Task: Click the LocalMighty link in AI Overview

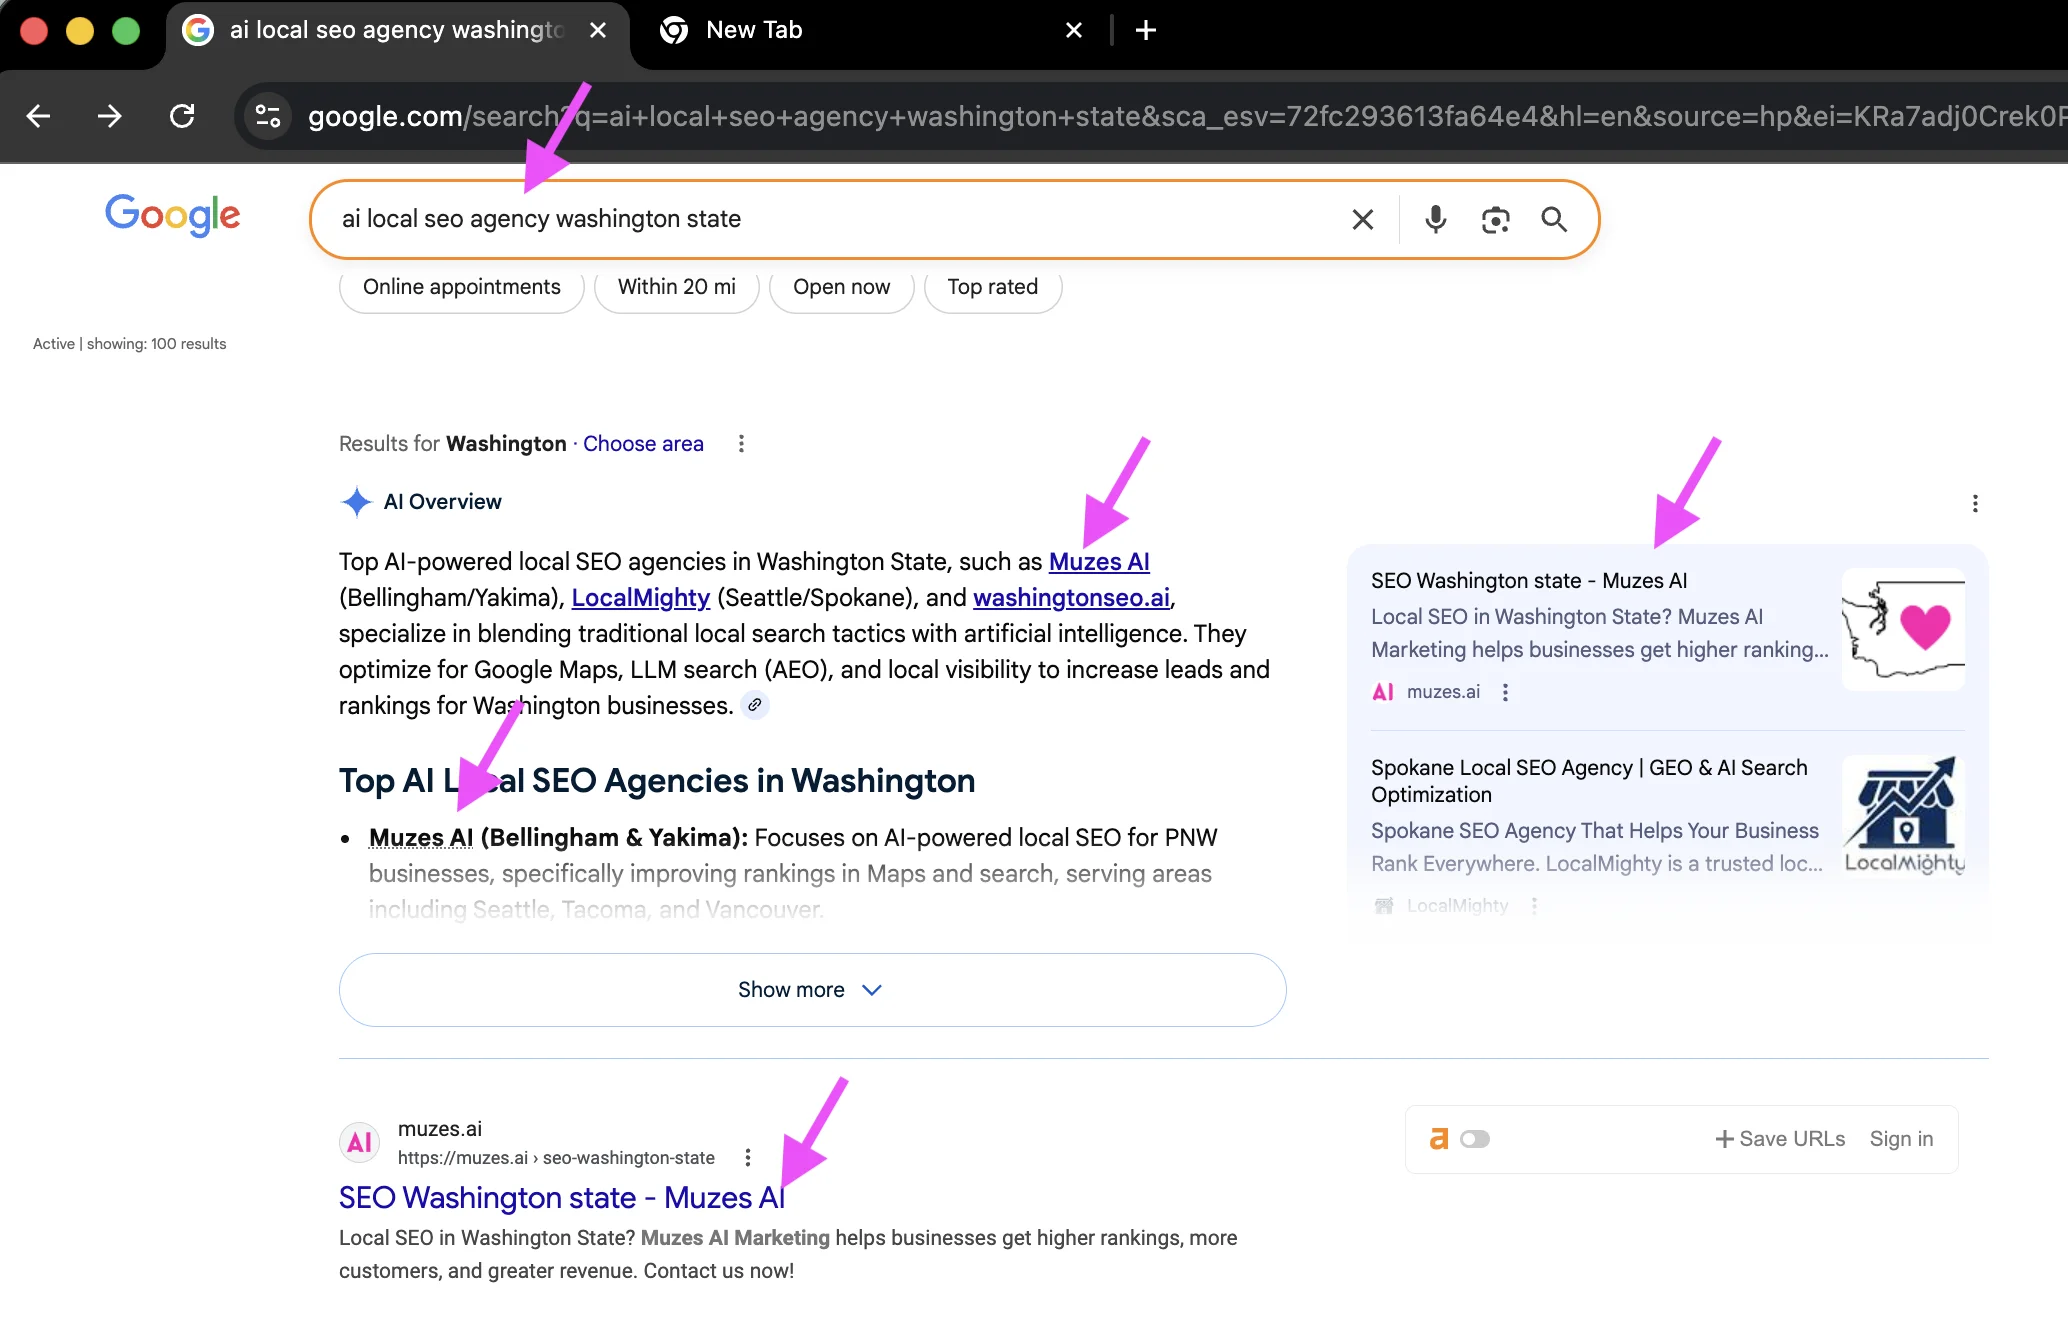Action: click(640, 597)
